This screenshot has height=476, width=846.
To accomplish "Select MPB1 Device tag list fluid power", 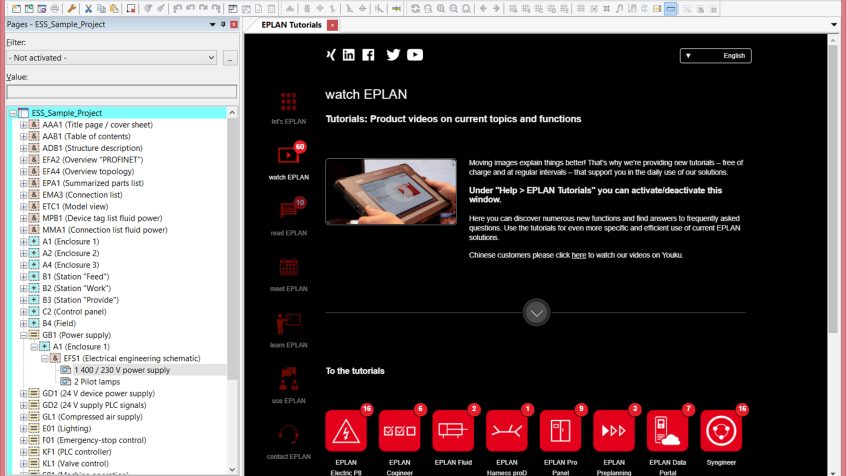I will [102, 218].
